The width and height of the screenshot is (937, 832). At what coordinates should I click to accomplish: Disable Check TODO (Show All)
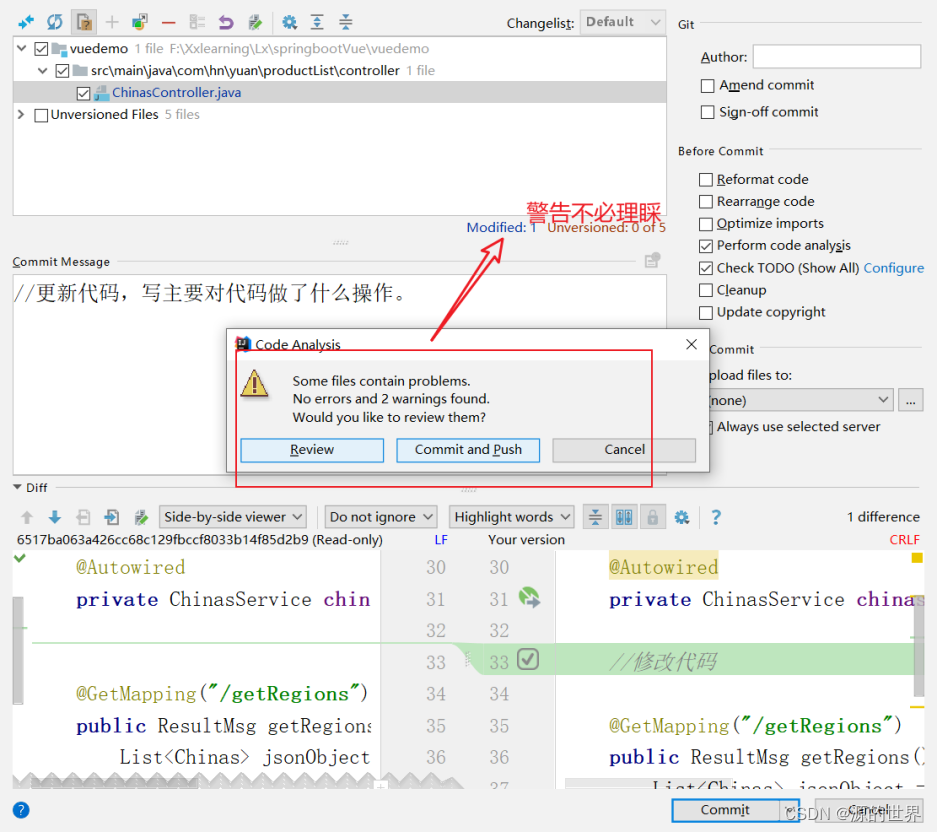[x=706, y=268]
